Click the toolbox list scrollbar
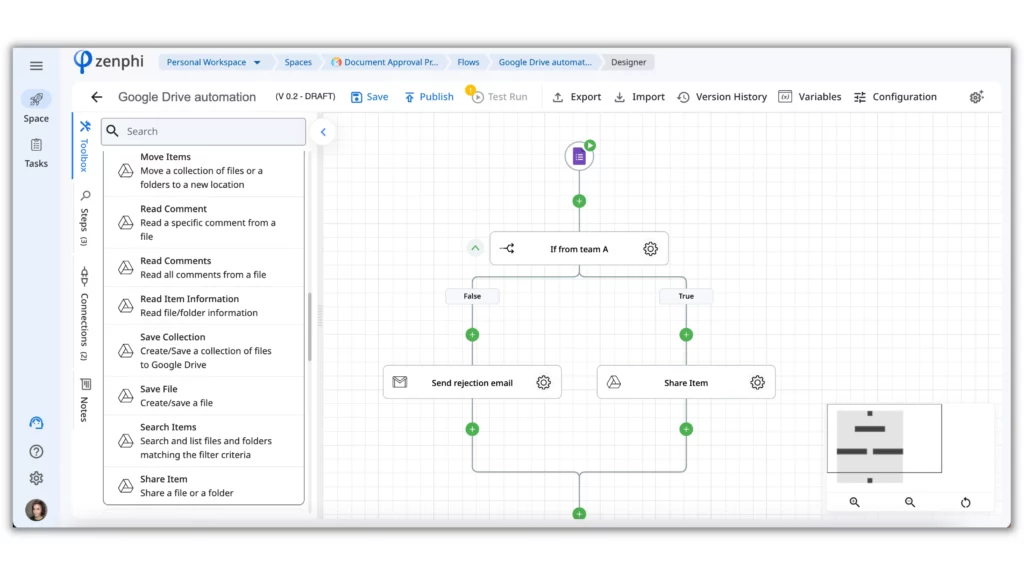1024x576 pixels. click(310, 327)
